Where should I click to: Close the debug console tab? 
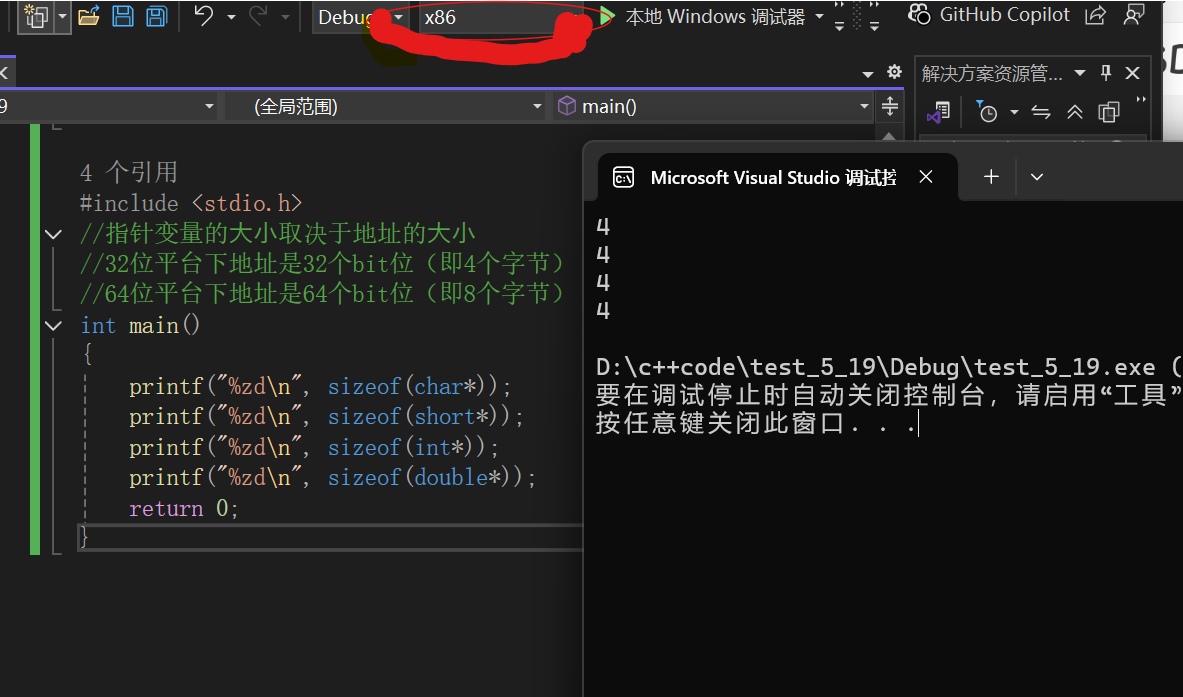coord(926,177)
